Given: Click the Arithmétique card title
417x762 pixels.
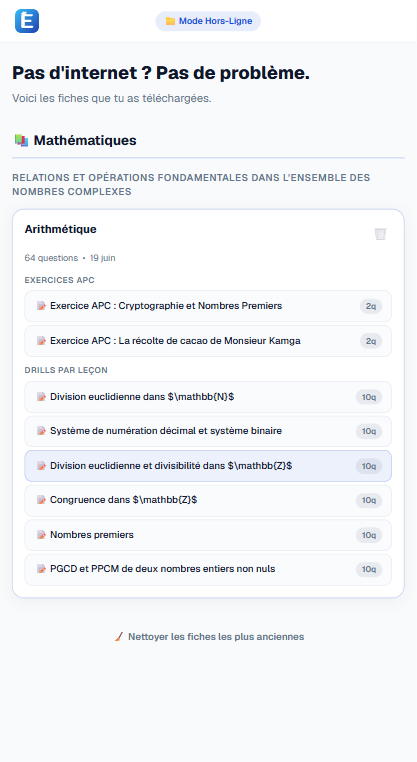Looking at the screenshot, I should (x=61, y=229).
